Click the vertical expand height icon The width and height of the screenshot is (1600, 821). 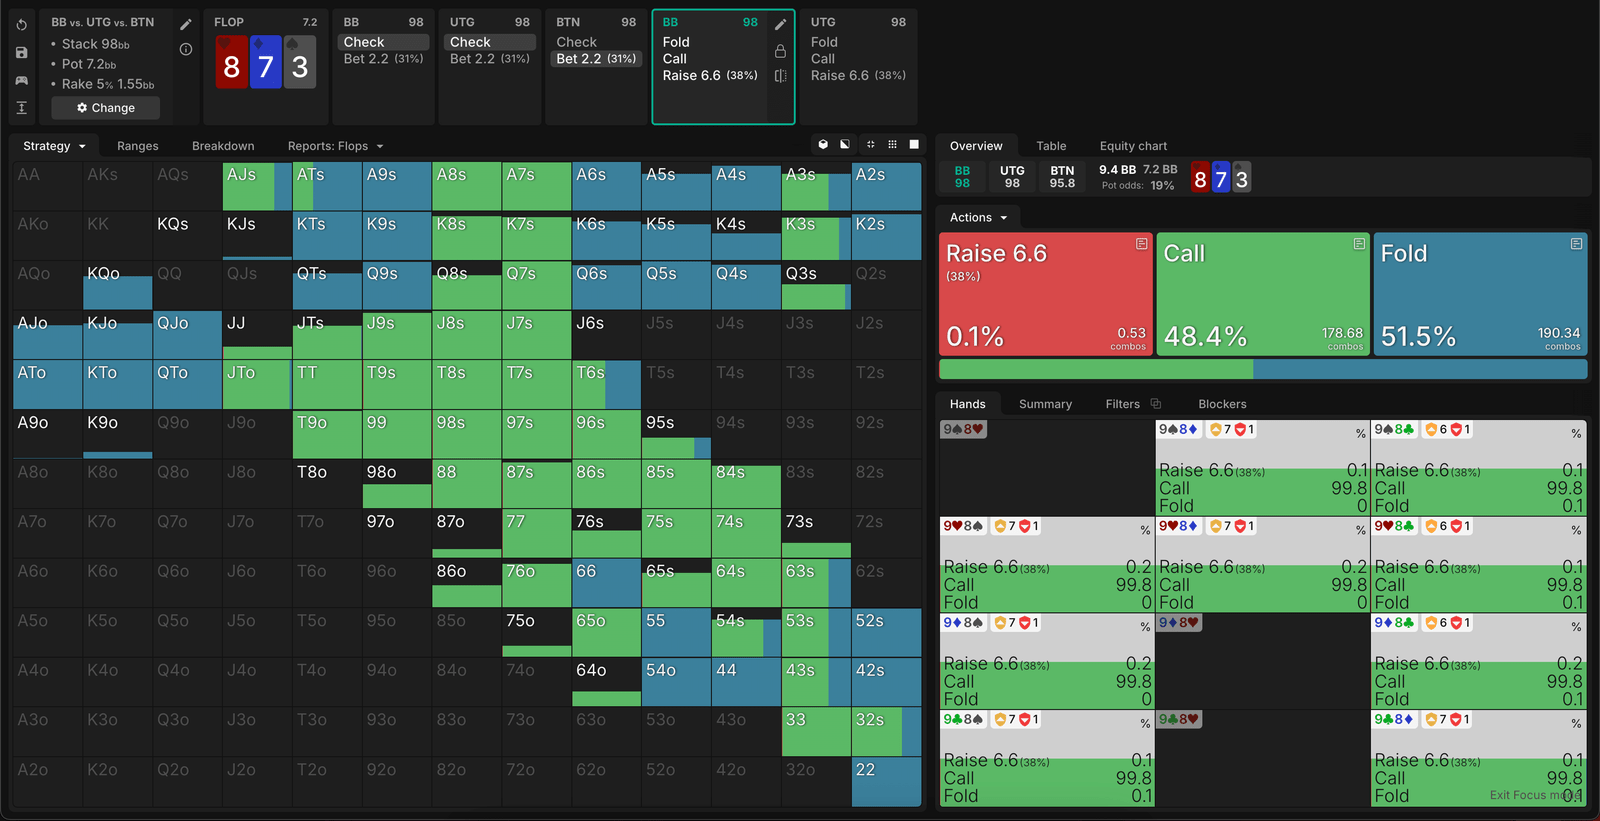22,108
